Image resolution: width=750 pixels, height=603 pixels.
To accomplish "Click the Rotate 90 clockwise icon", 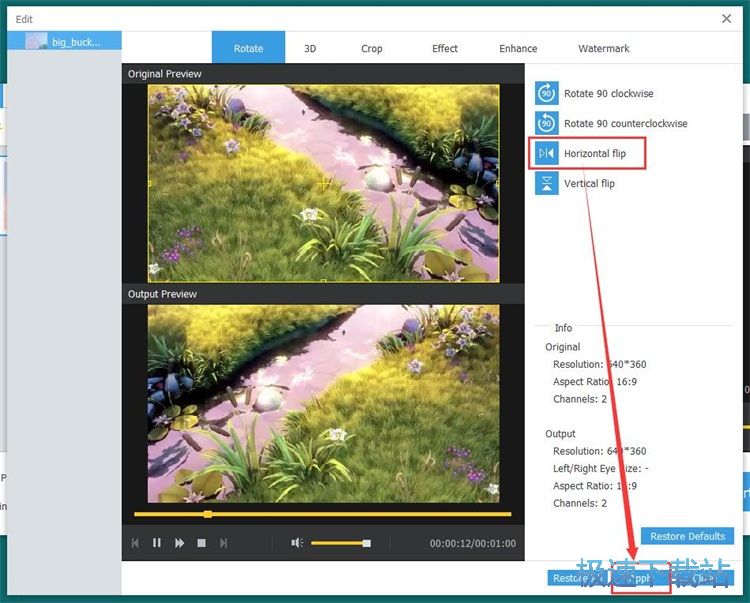I will tap(546, 93).
